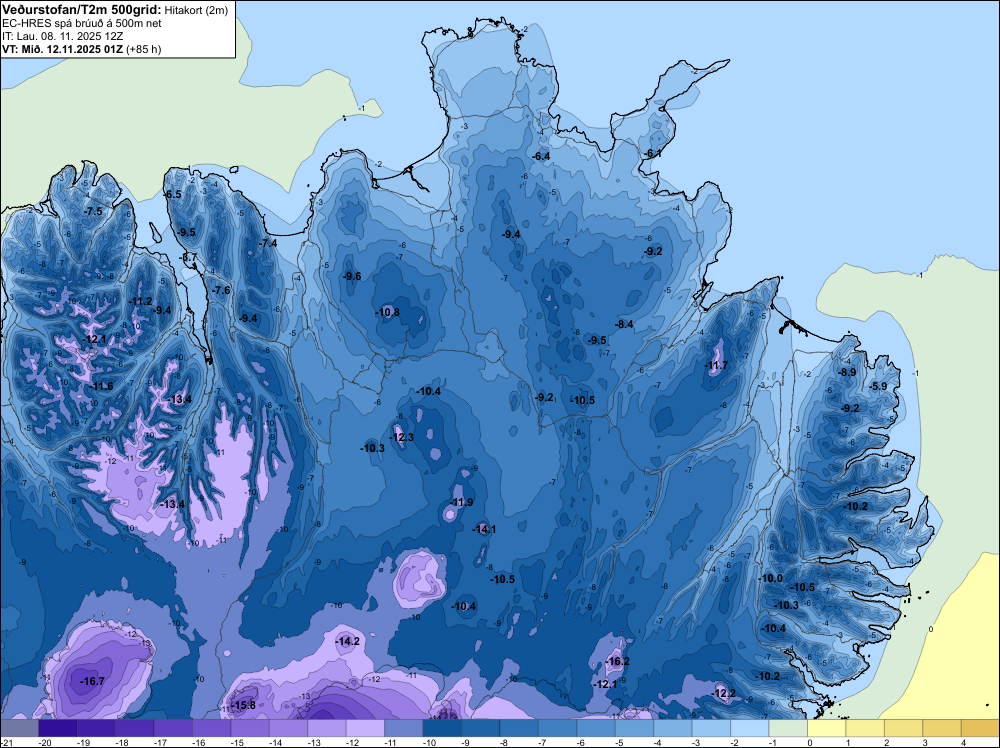Click the '0' legend scale label
Viewport: 1000px width, 748px height.
pyautogui.click(x=809, y=743)
